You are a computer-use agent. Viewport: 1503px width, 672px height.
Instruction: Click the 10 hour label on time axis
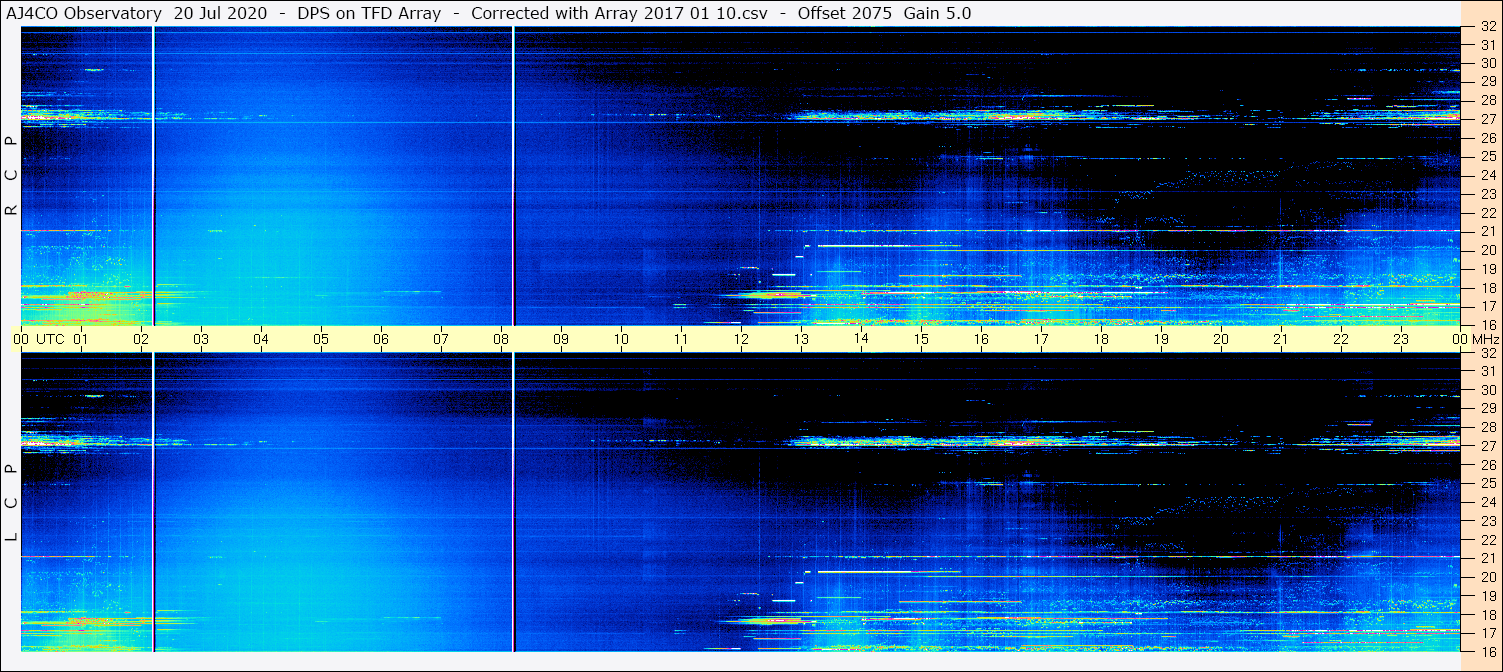(621, 339)
